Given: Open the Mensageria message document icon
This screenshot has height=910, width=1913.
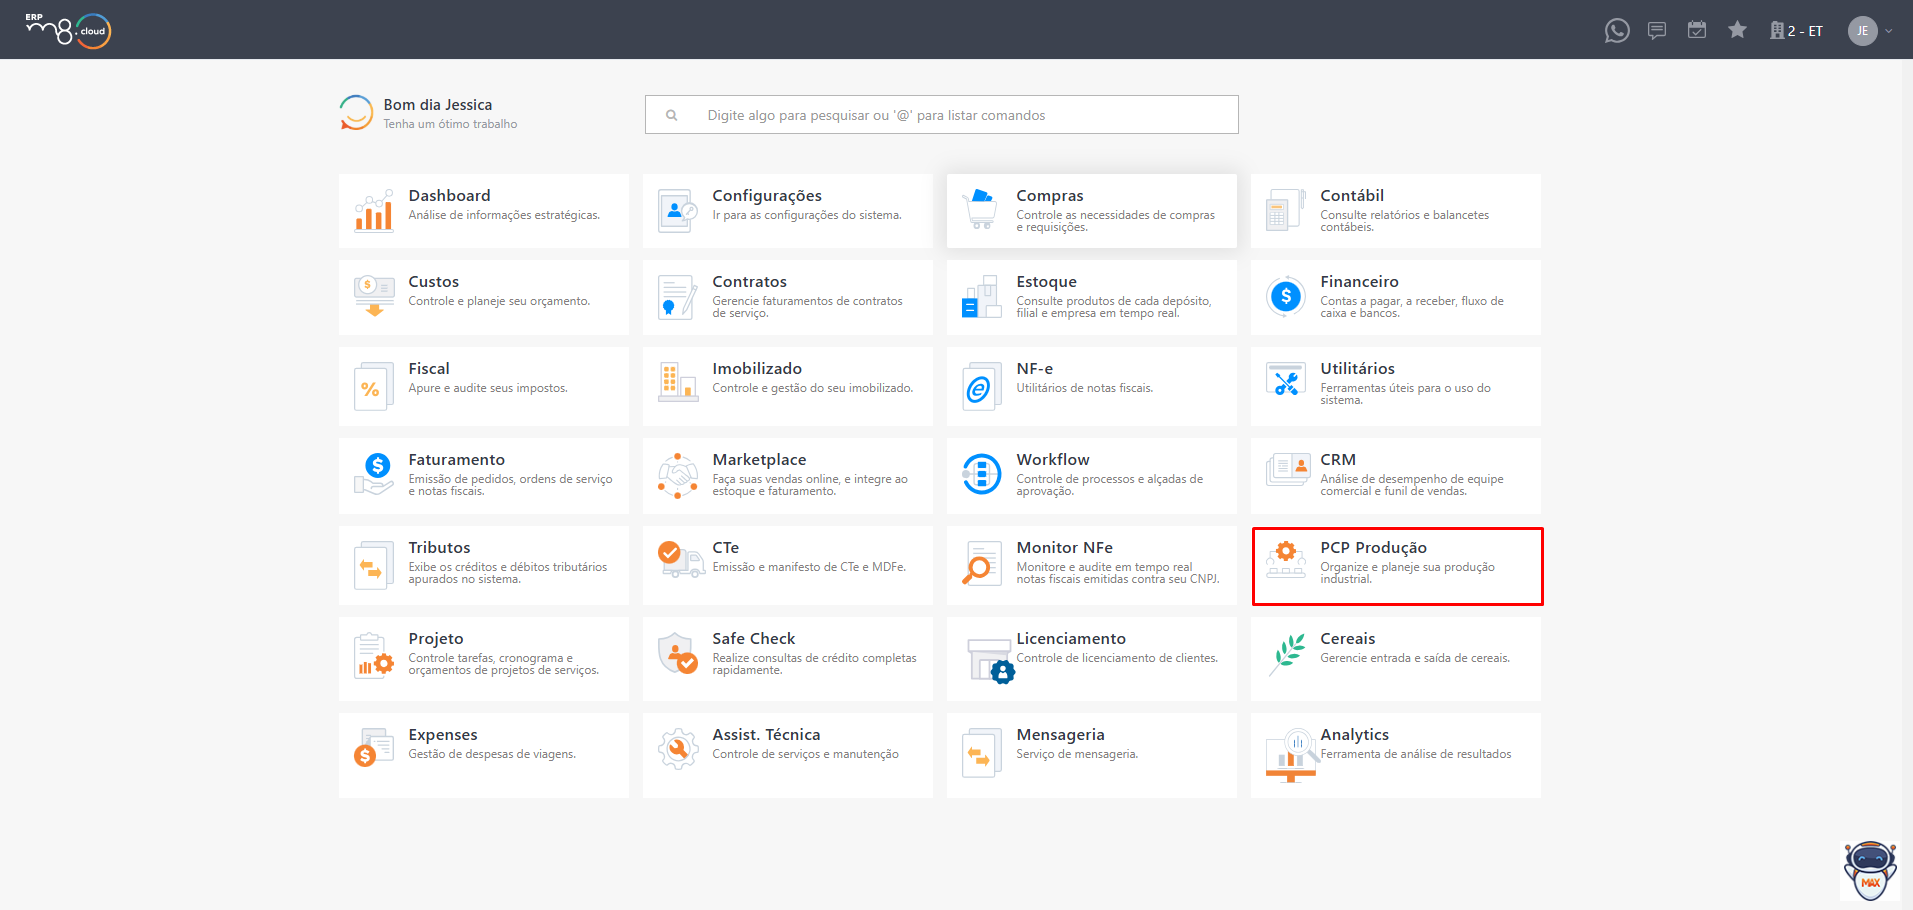Looking at the screenshot, I should point(981,753).
